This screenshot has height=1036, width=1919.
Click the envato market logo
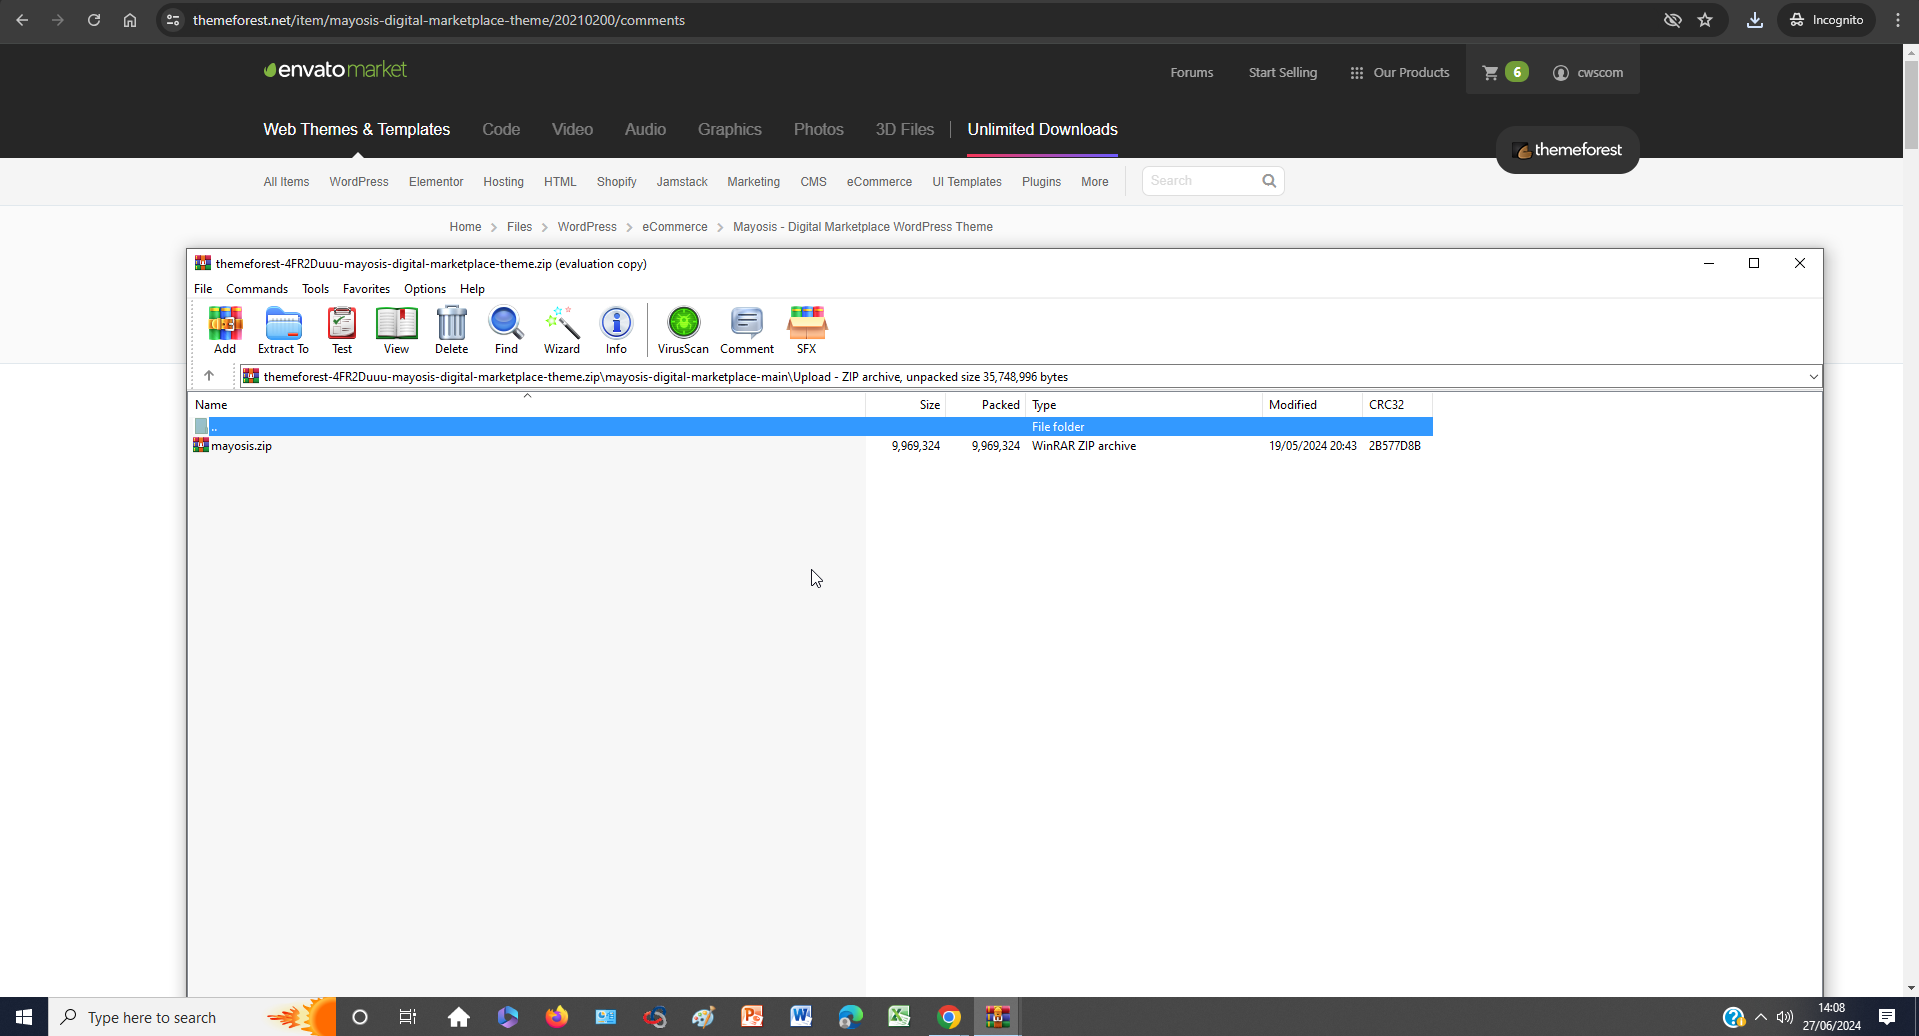tap(335, 70)
